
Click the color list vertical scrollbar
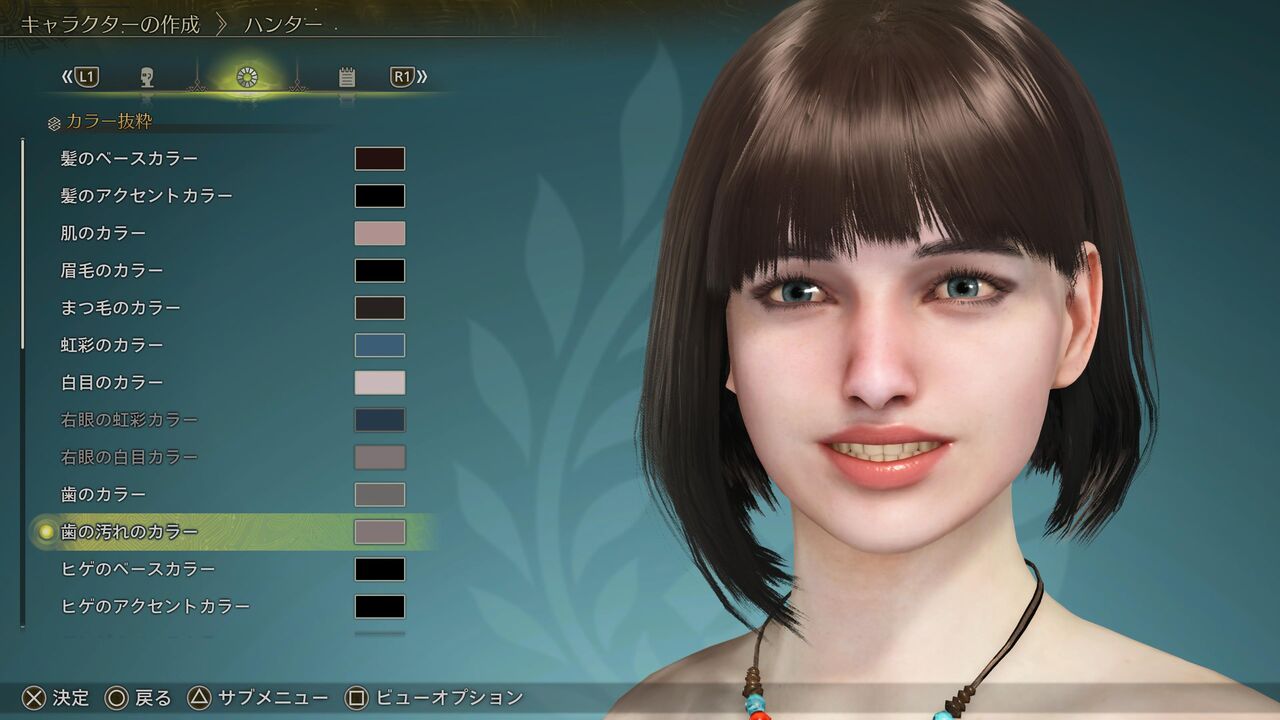[x=22, y=383]
